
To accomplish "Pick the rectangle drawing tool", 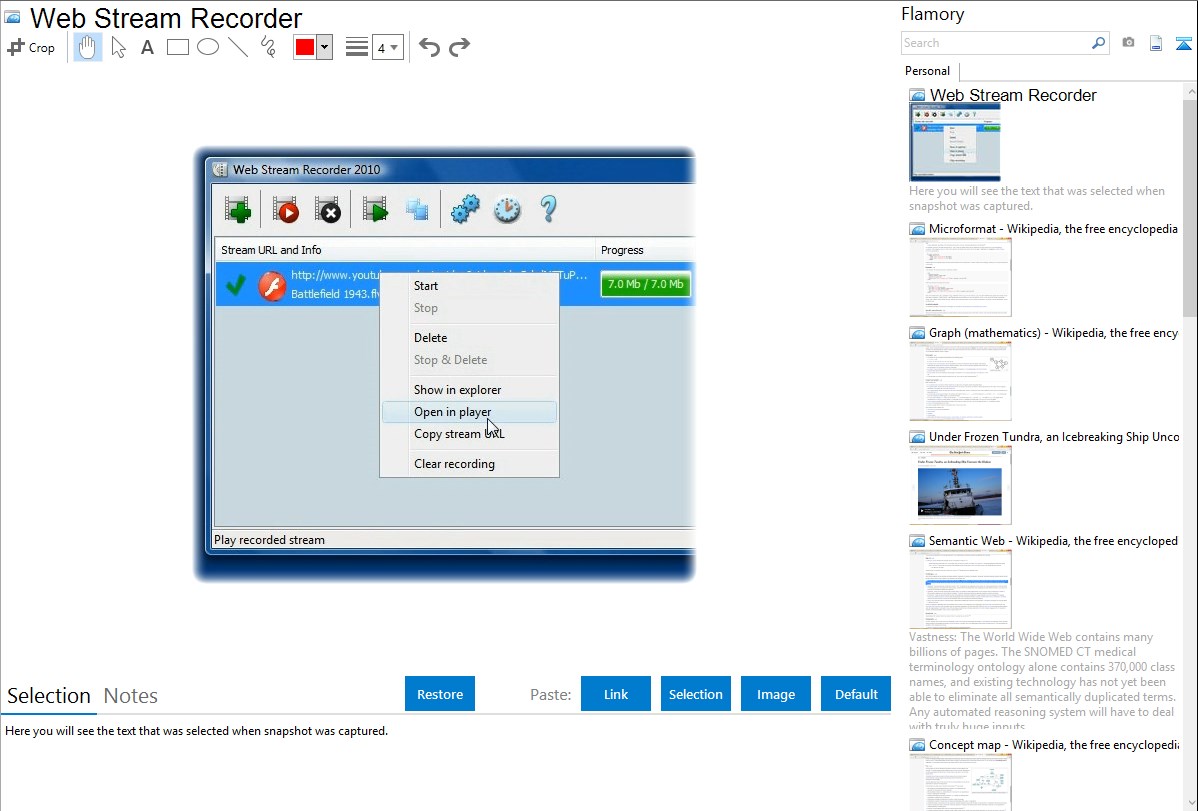I will point(177,47).
